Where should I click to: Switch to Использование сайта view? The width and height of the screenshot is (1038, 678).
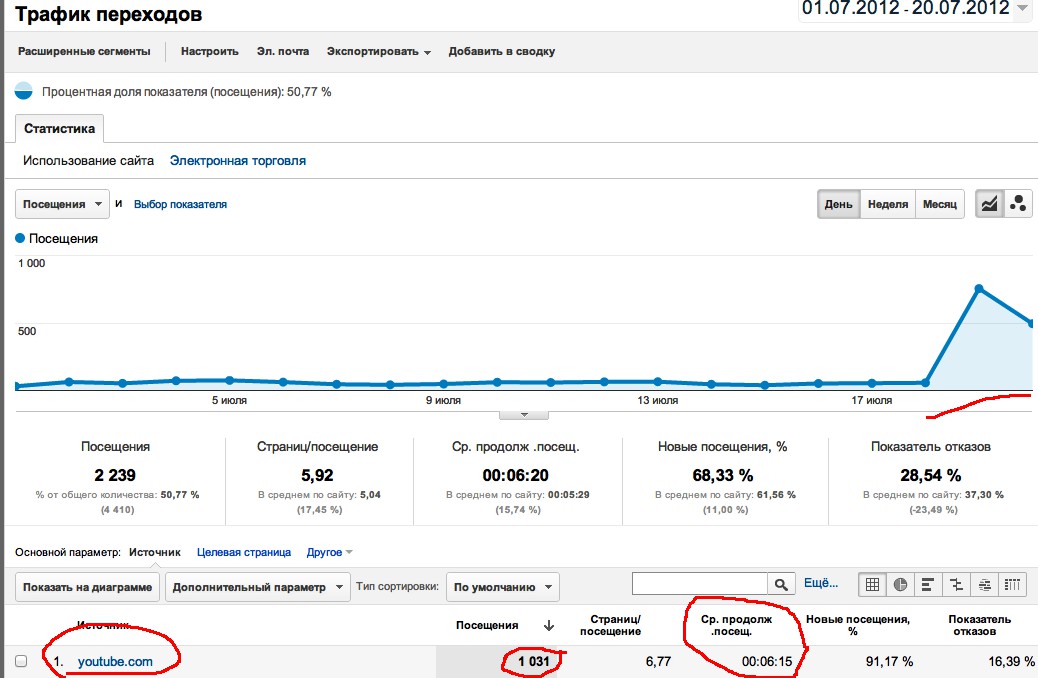pos(88,161)
